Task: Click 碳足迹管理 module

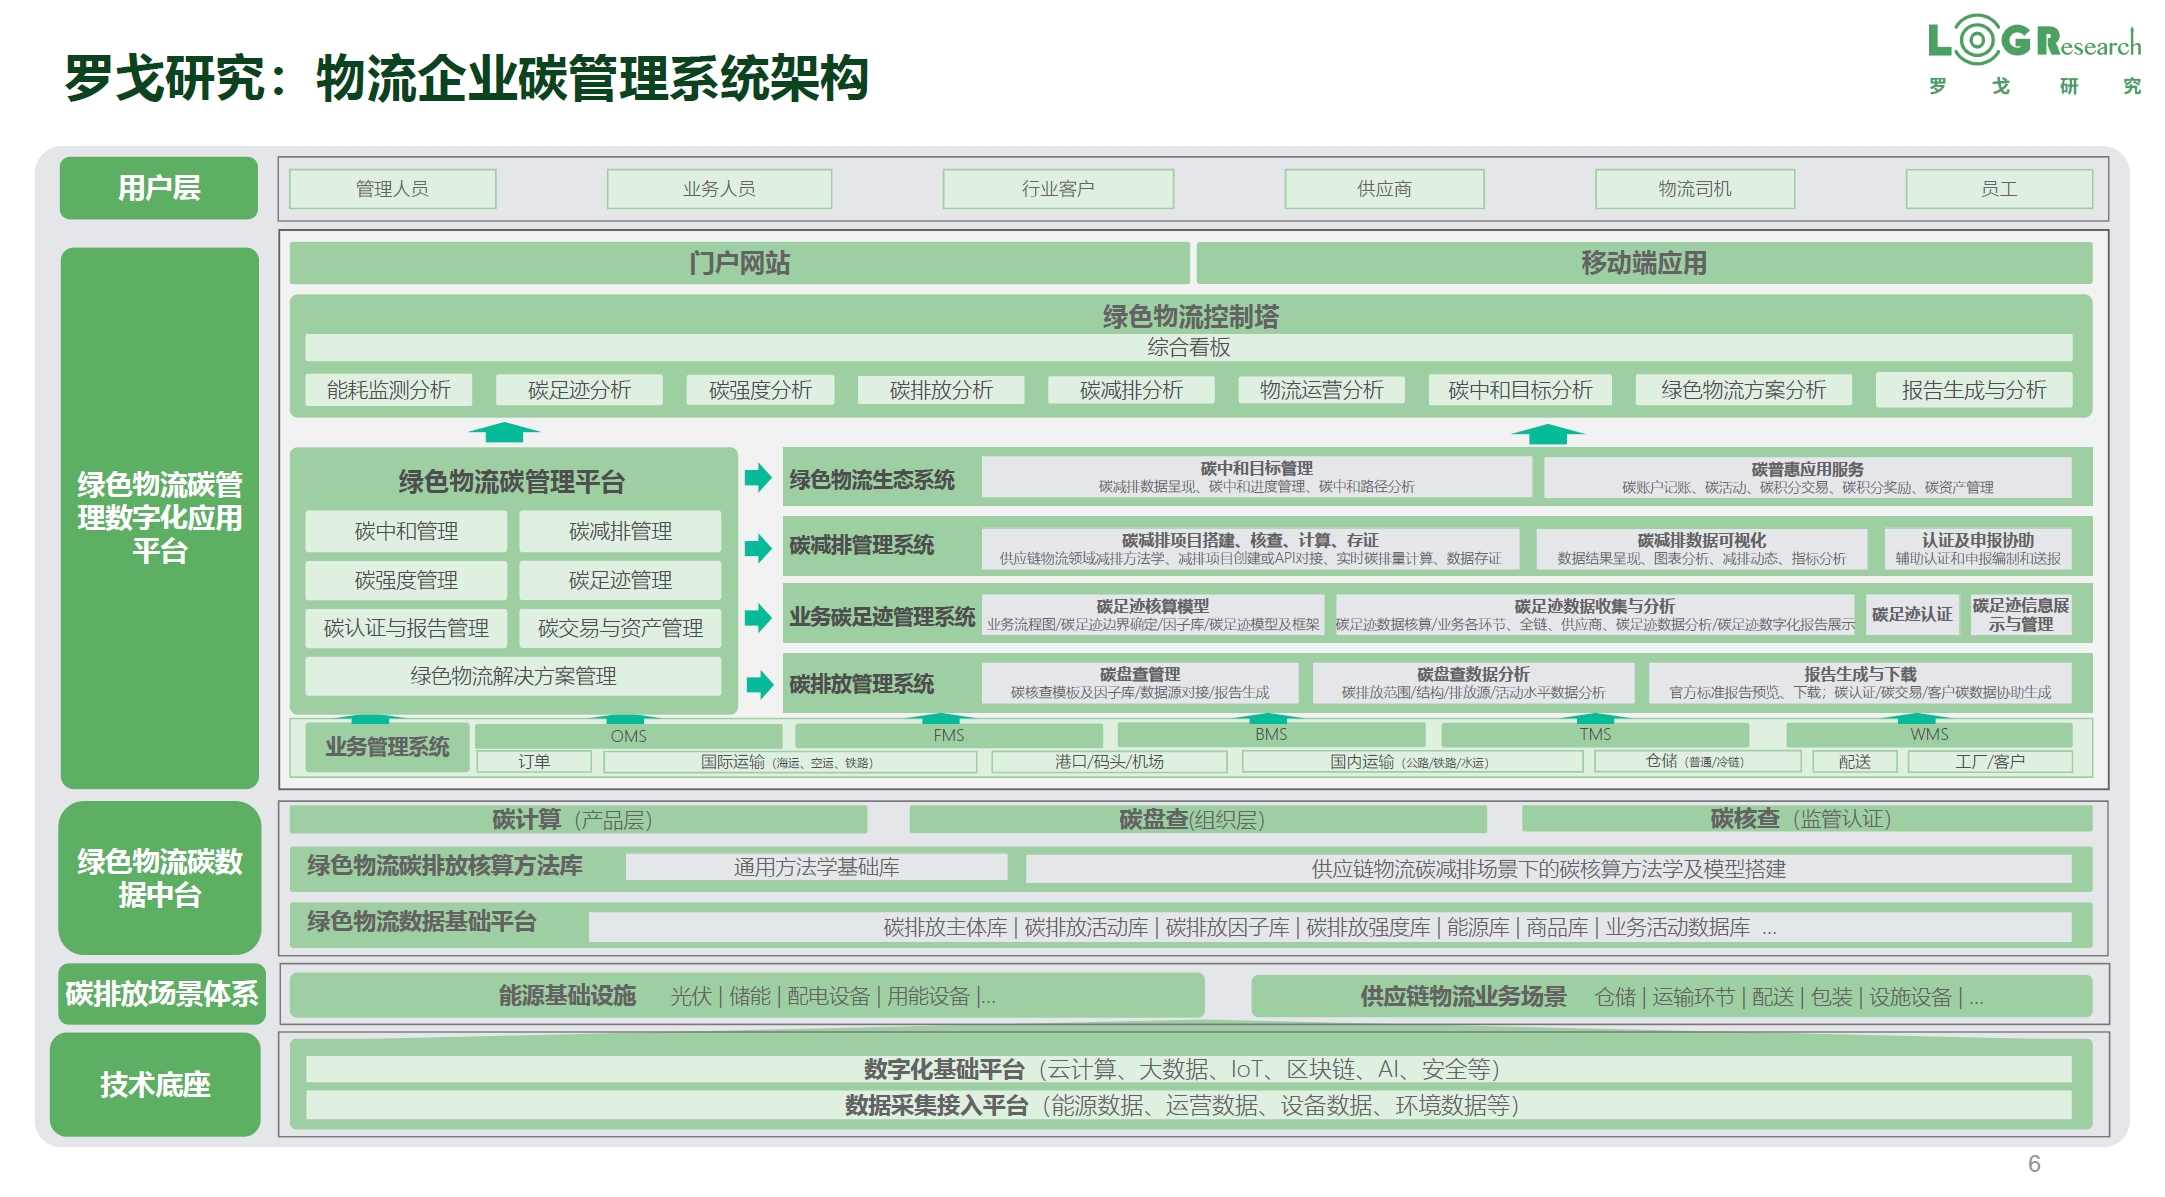Action: tap(620, 580)
